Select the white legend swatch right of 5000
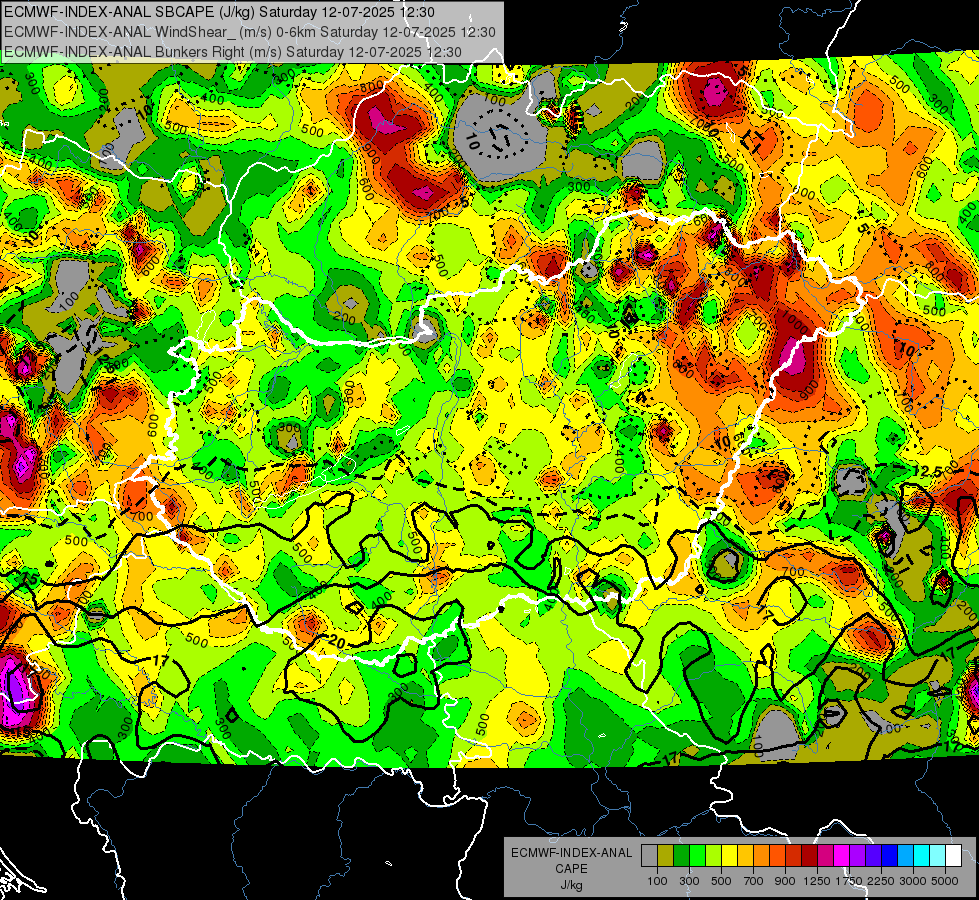 click(x=953, y=856)
